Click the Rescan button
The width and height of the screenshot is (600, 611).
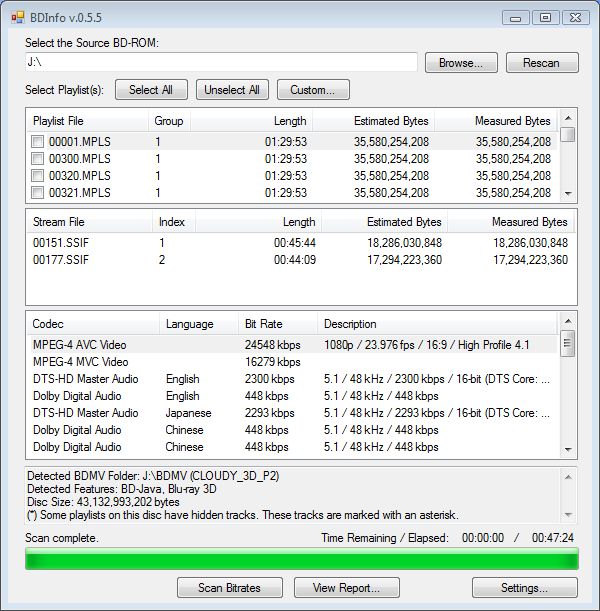coord(542,63)
